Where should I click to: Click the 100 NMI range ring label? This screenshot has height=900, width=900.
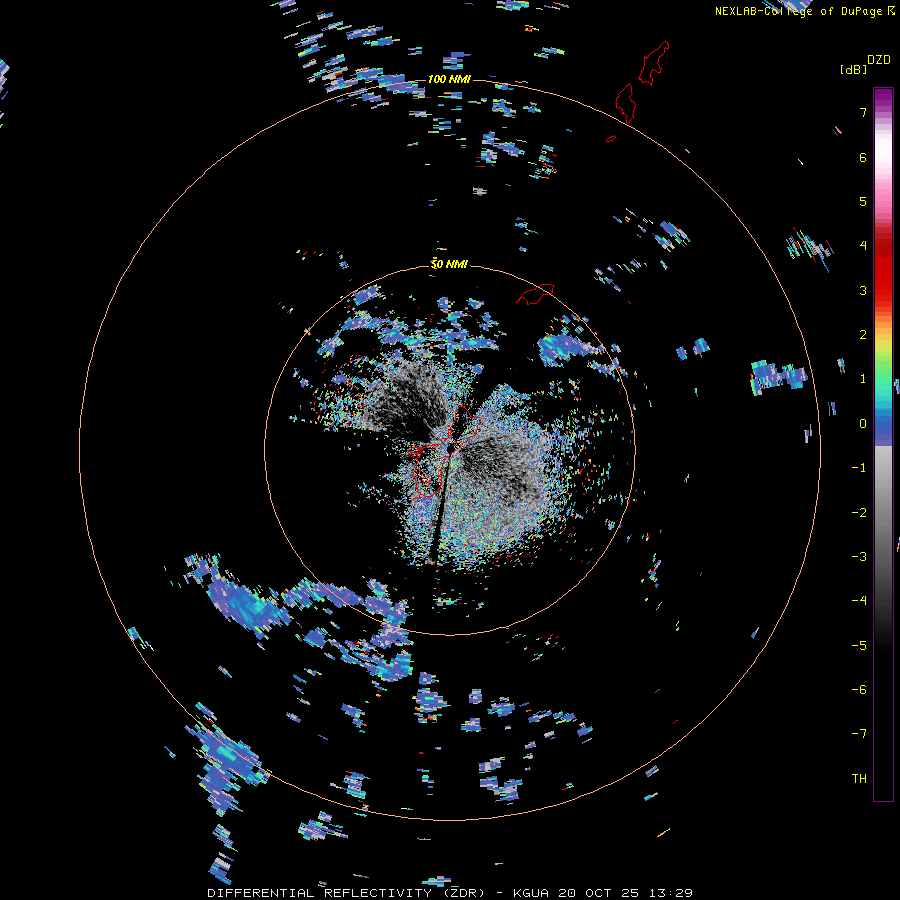tap(449, 79)
